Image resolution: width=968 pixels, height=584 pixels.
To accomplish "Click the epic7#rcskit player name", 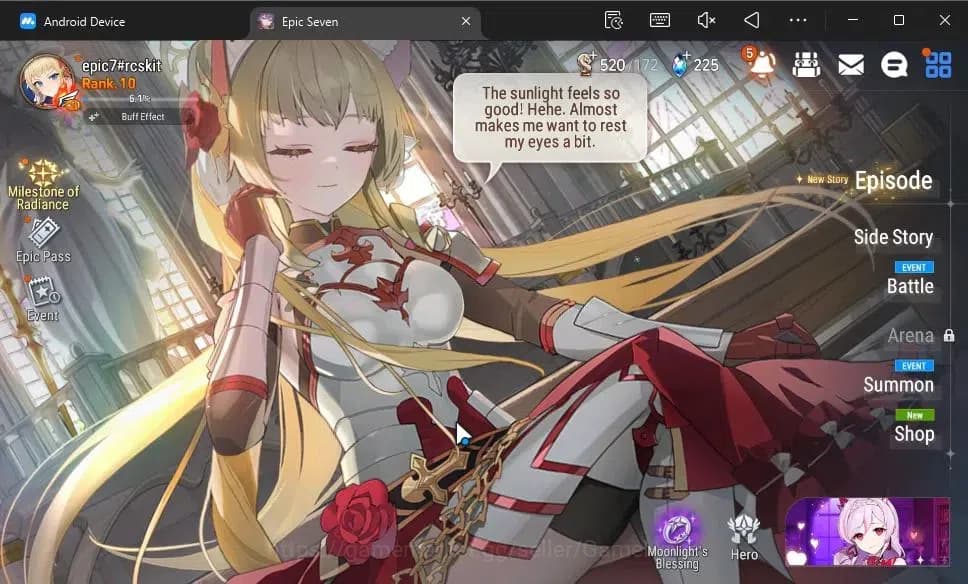I will [x=121, y=65].
